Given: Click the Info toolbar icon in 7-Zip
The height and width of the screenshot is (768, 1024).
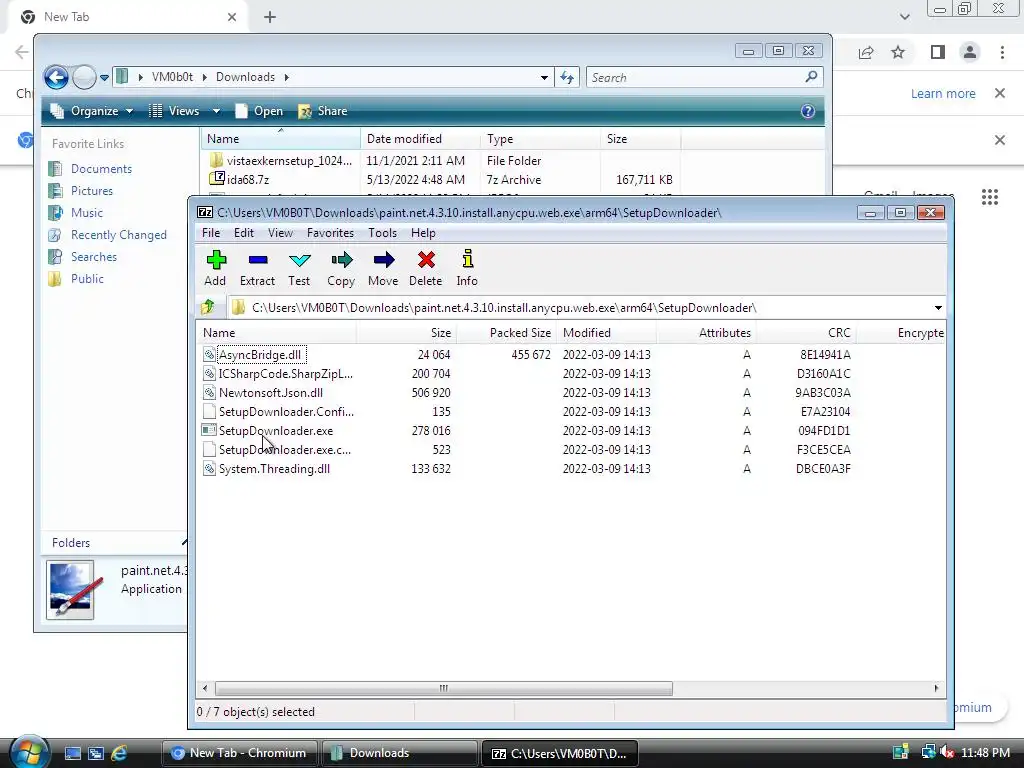Looking at the screenshot, I should tap(467, 268).
